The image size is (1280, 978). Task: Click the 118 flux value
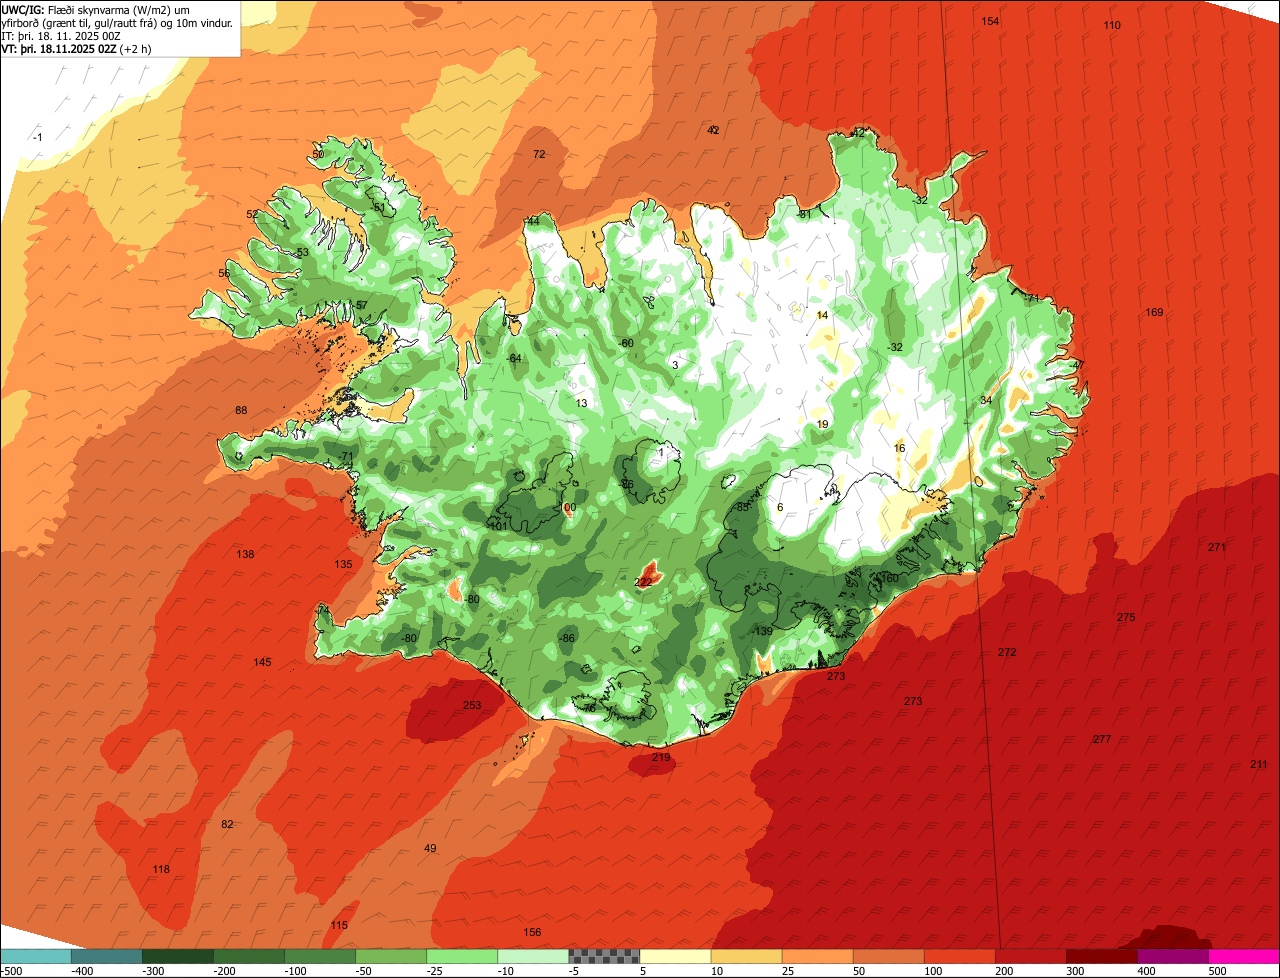pyautogui.click(x=161, y=869)
